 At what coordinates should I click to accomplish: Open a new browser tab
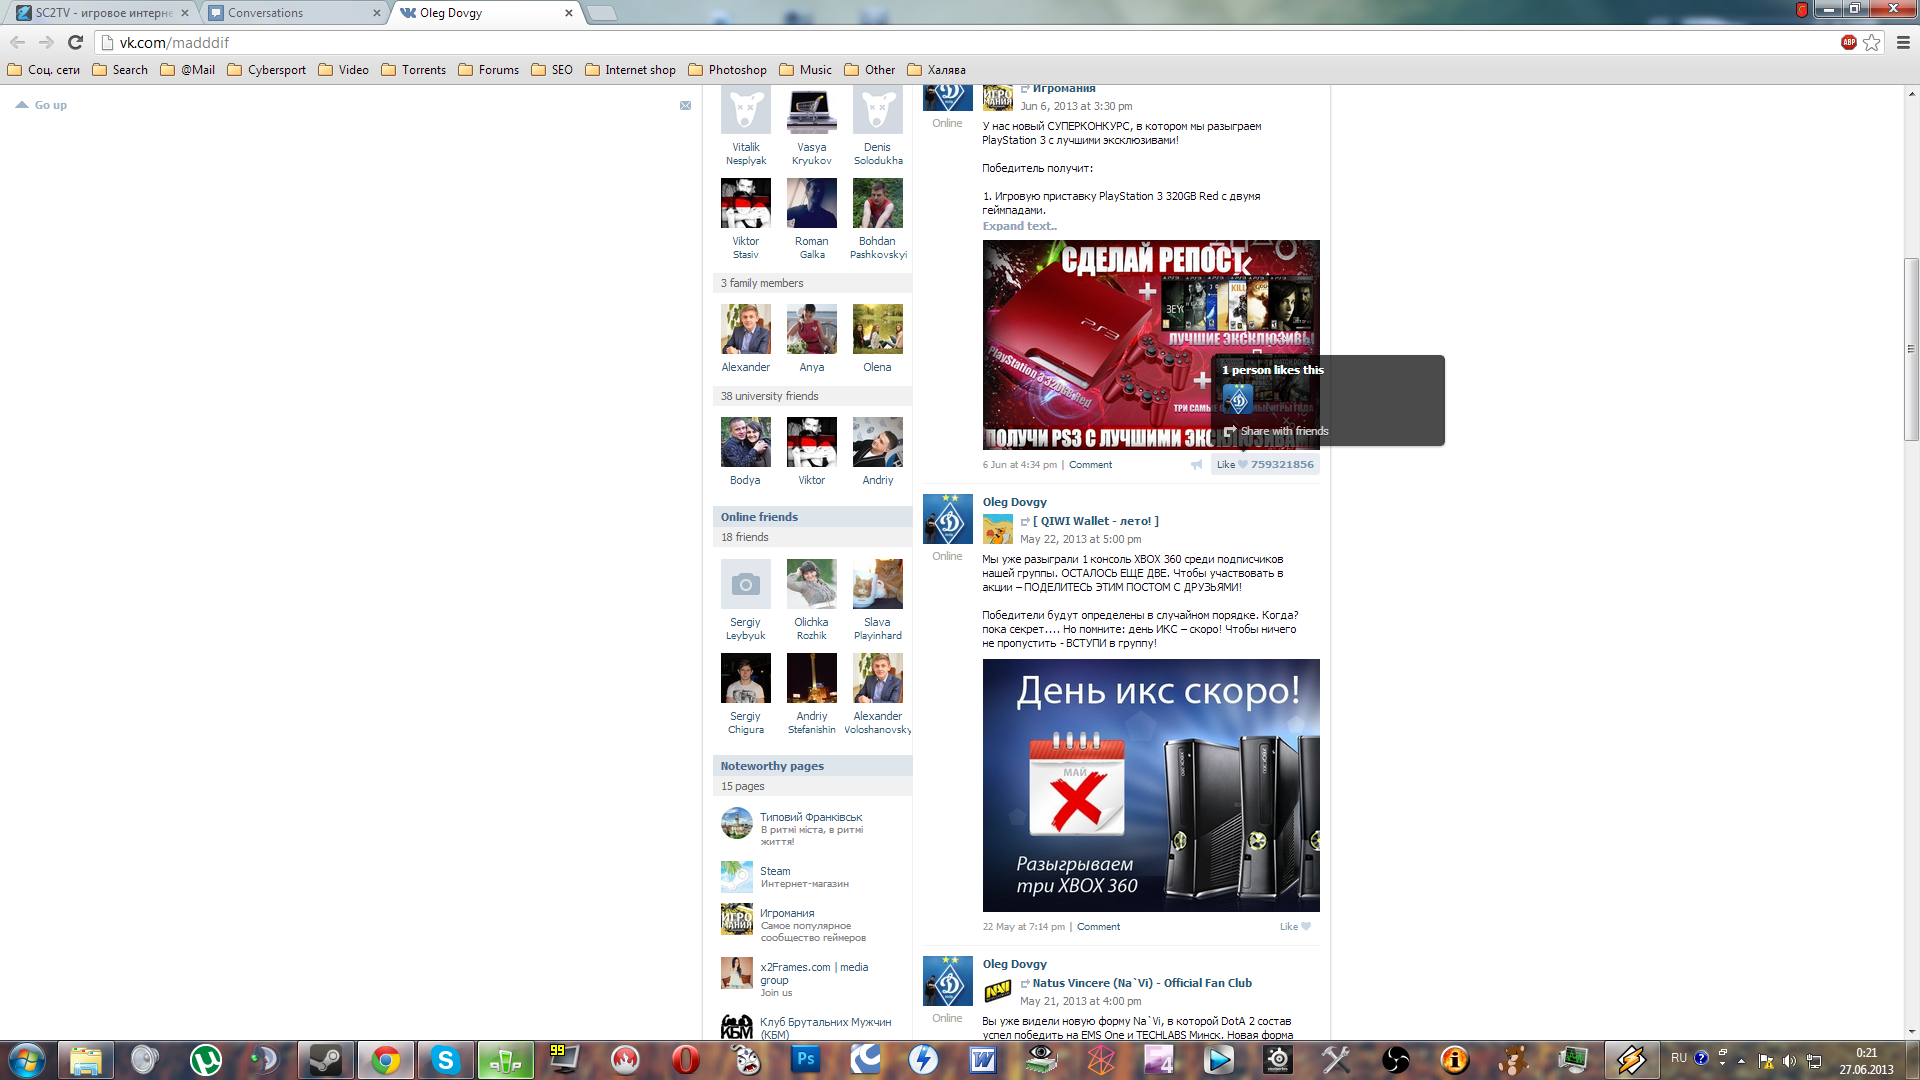(601, 13)
